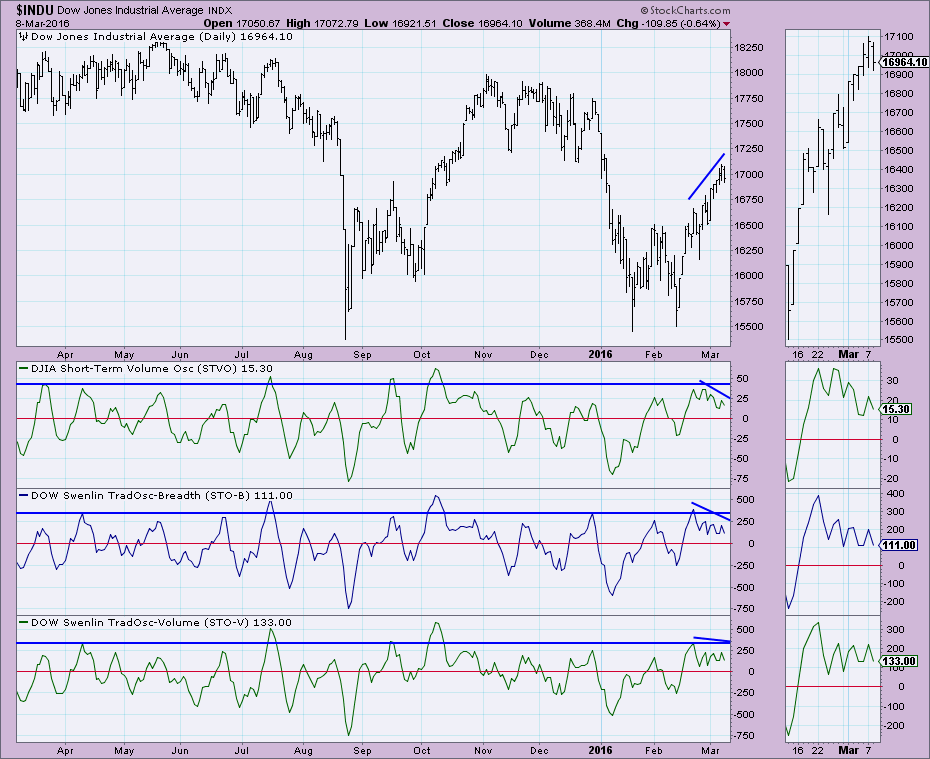Click the Chg value -109.85 (-0.64%)
Viewport: 930px width, 759px height.
pos(681,24)
